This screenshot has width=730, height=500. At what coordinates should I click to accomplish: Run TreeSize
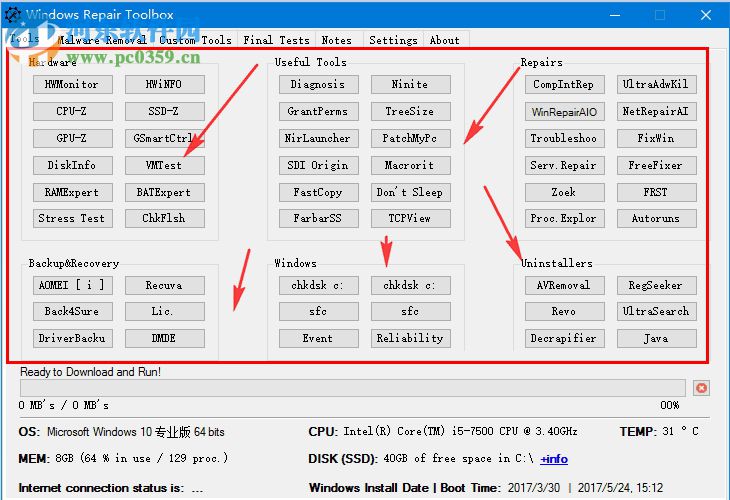(411, 111)
